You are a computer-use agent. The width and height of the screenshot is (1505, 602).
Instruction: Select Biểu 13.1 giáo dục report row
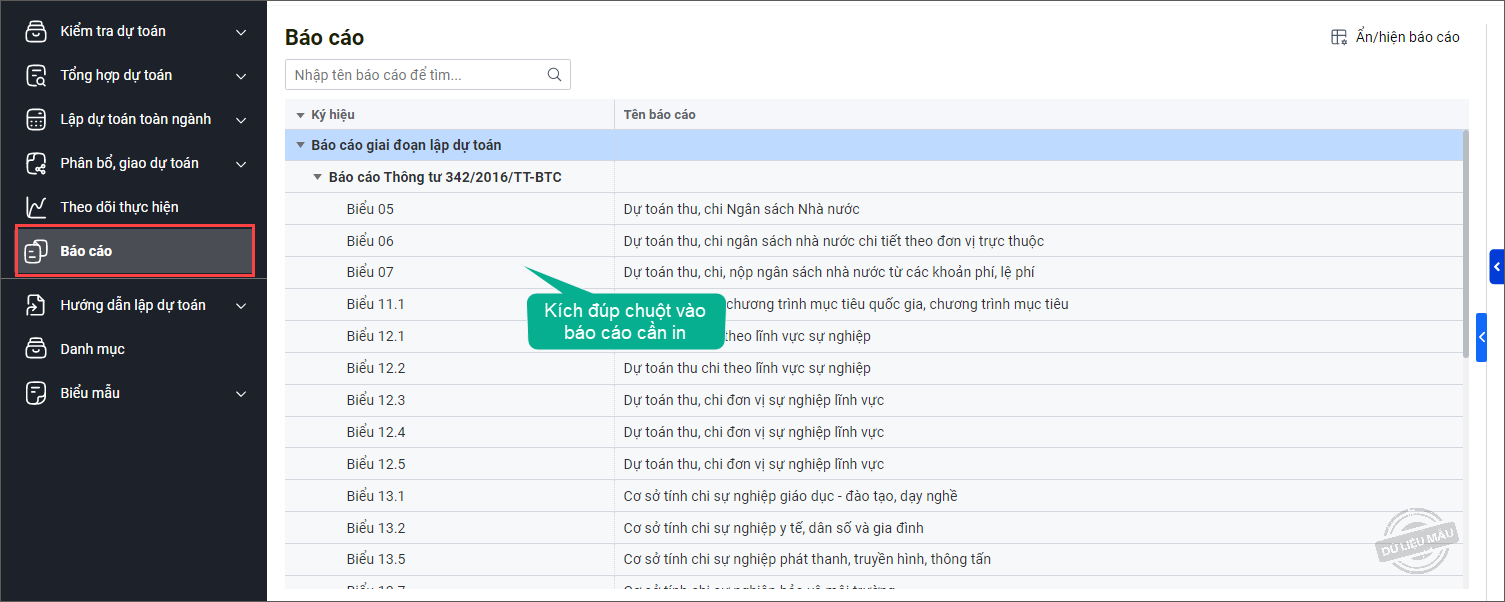click(790, 496)
